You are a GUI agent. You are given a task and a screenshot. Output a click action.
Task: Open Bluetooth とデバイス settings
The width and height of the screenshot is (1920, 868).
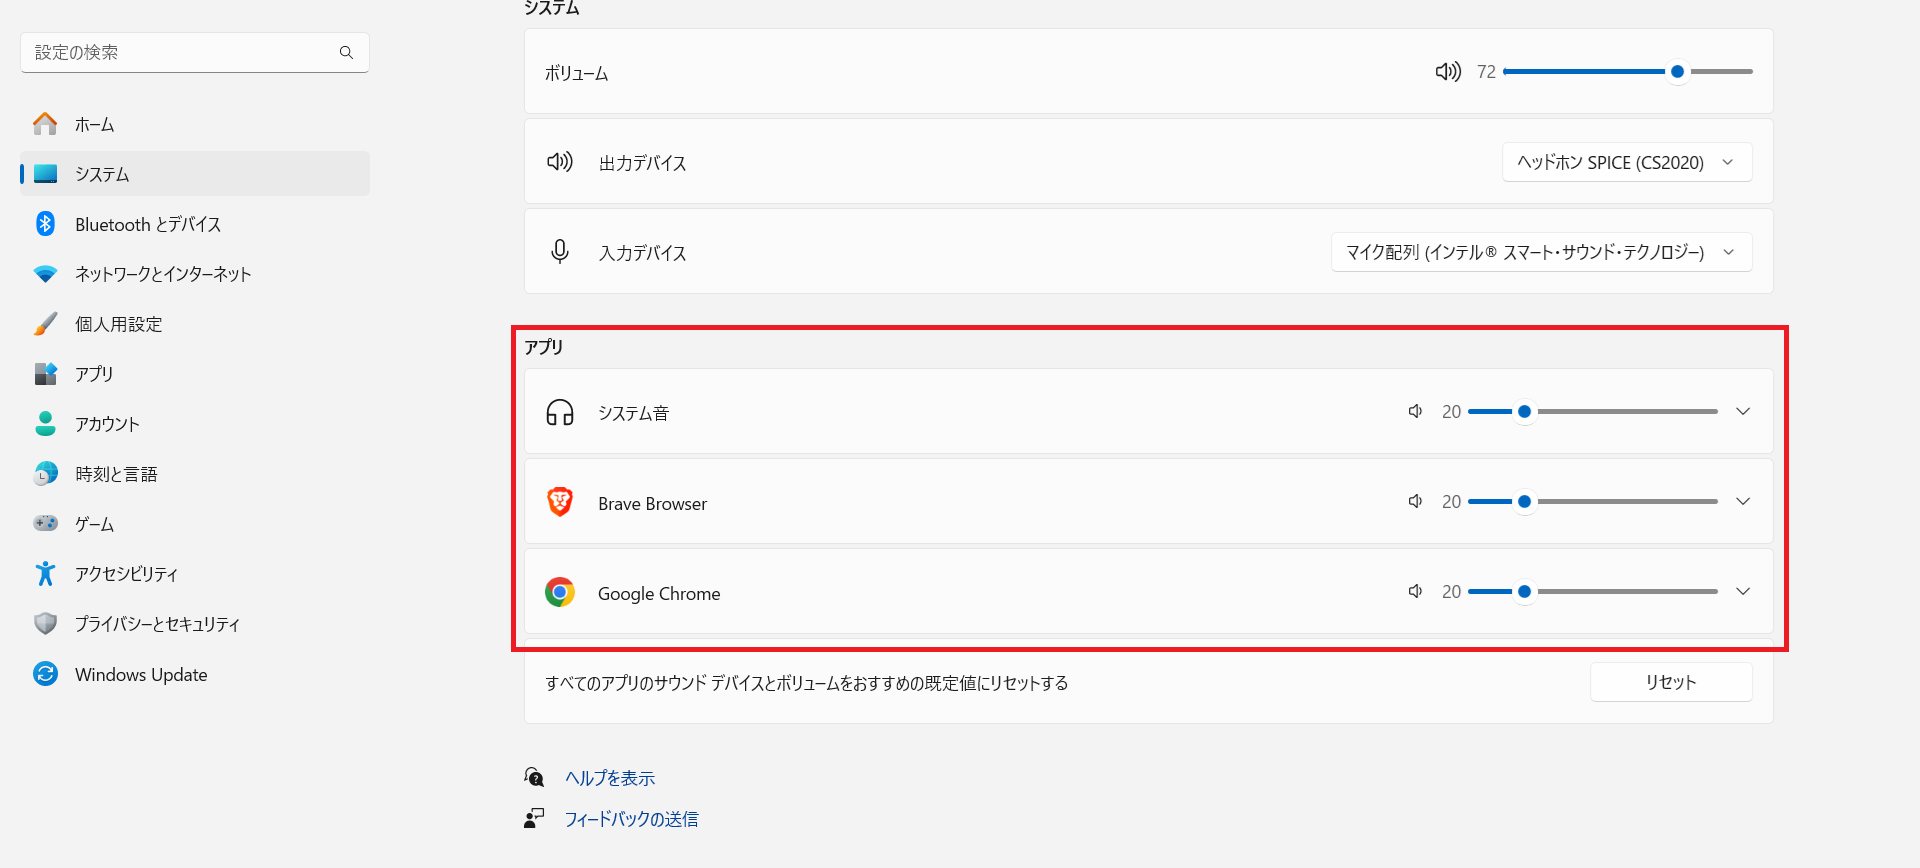tap(195, 224)
